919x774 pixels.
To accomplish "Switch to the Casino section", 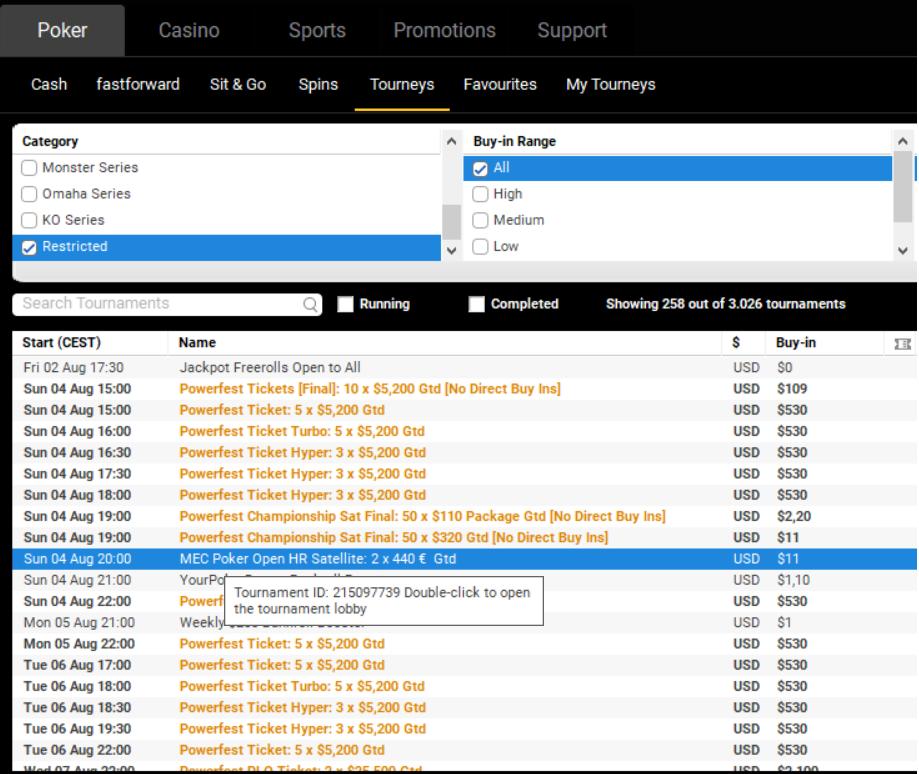I will pyautogui.click(x=189, y=30).
